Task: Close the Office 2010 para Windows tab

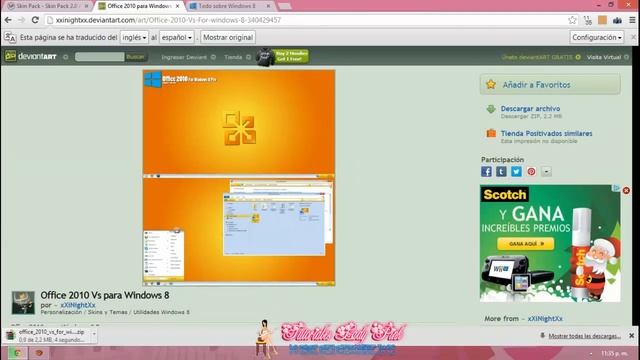Action: 178,6
